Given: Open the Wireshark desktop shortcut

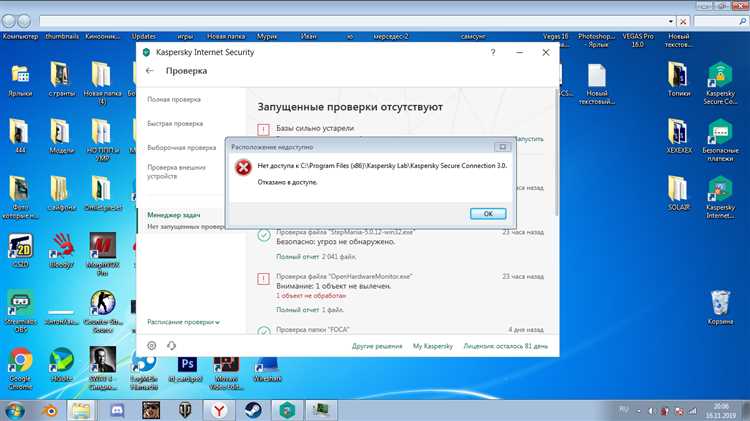Looking at the screenshot, I should click(267, 369).
